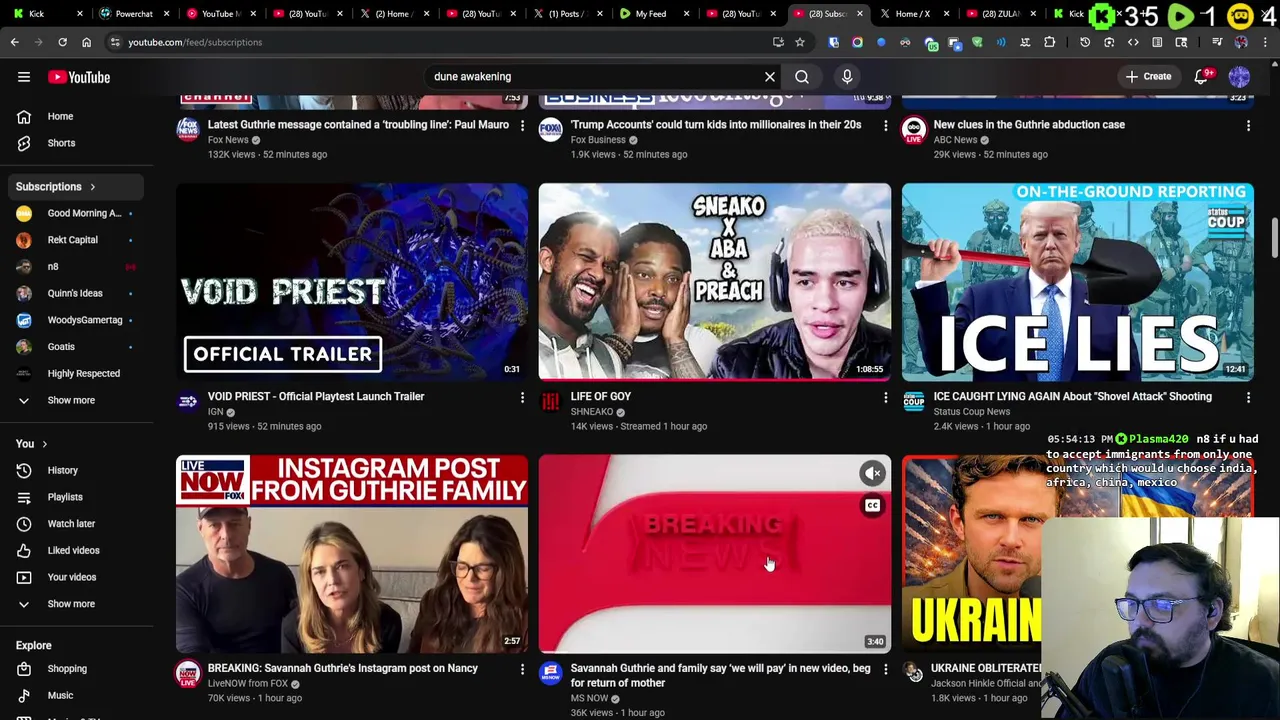Click the address bar URL field
This screenshot has height=720, width=1280.
click(440, 42)
